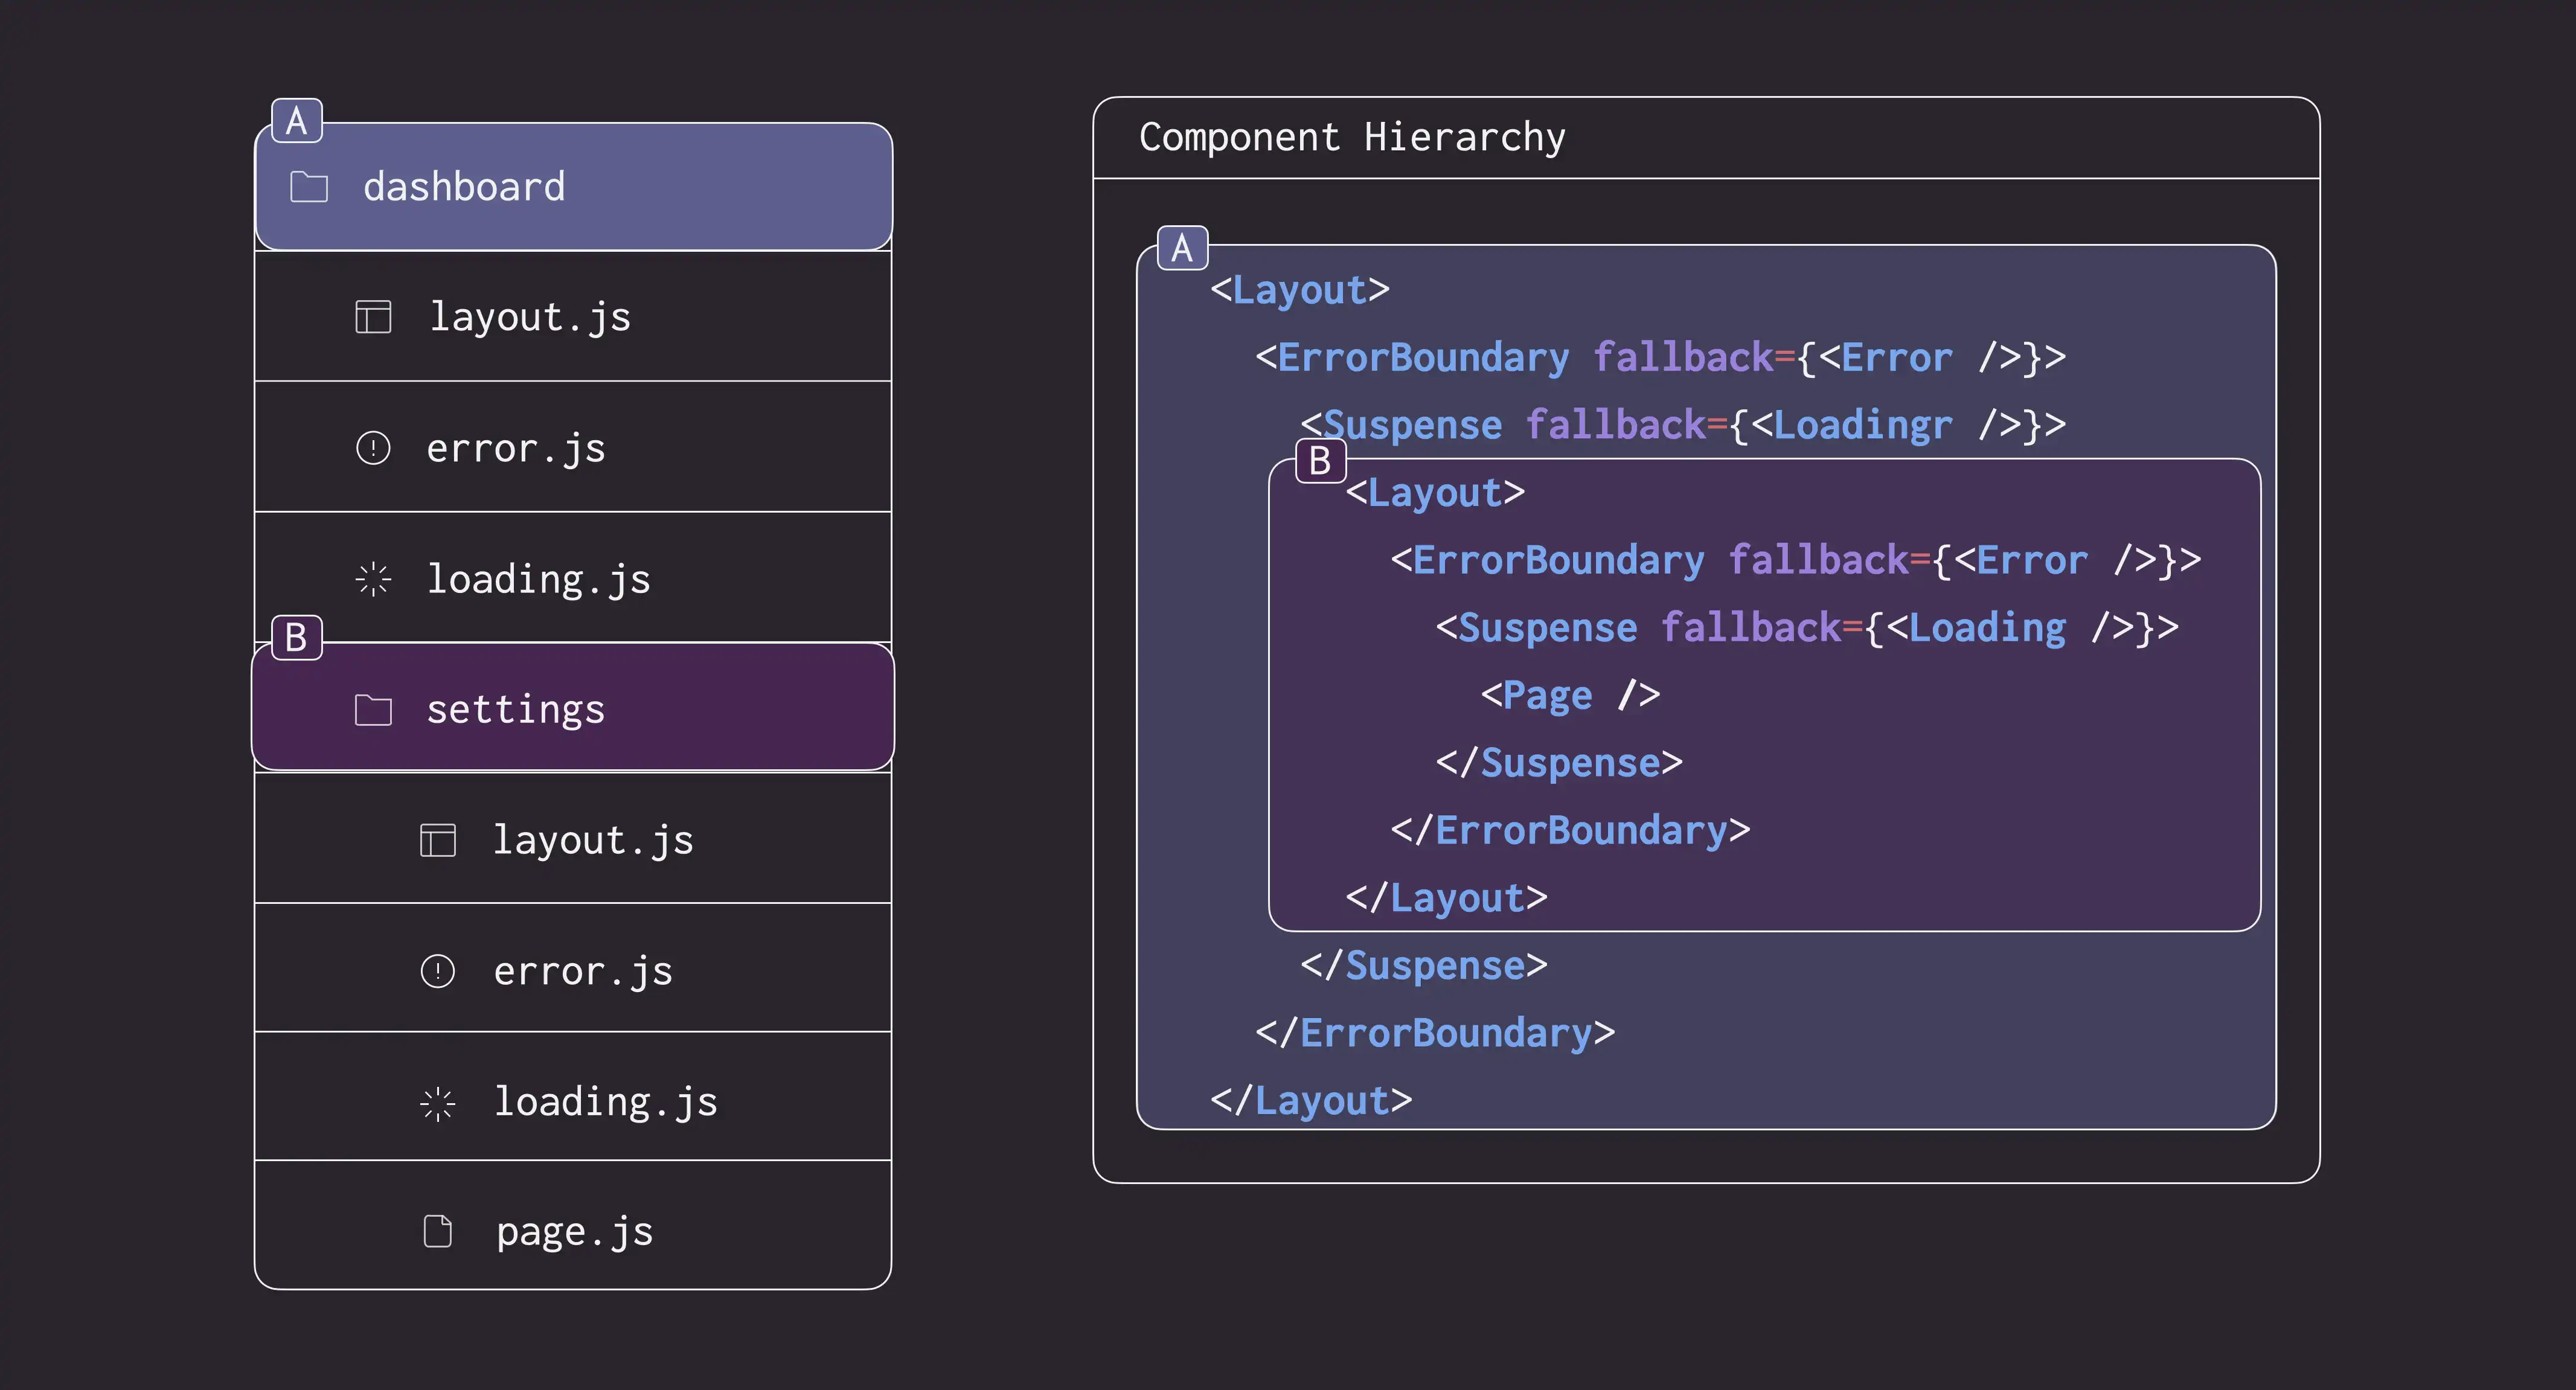This screenshot has width=2576, height=1390.
Task: Click the spinner icon of settings' loading.js
Action: (437, 1103)
